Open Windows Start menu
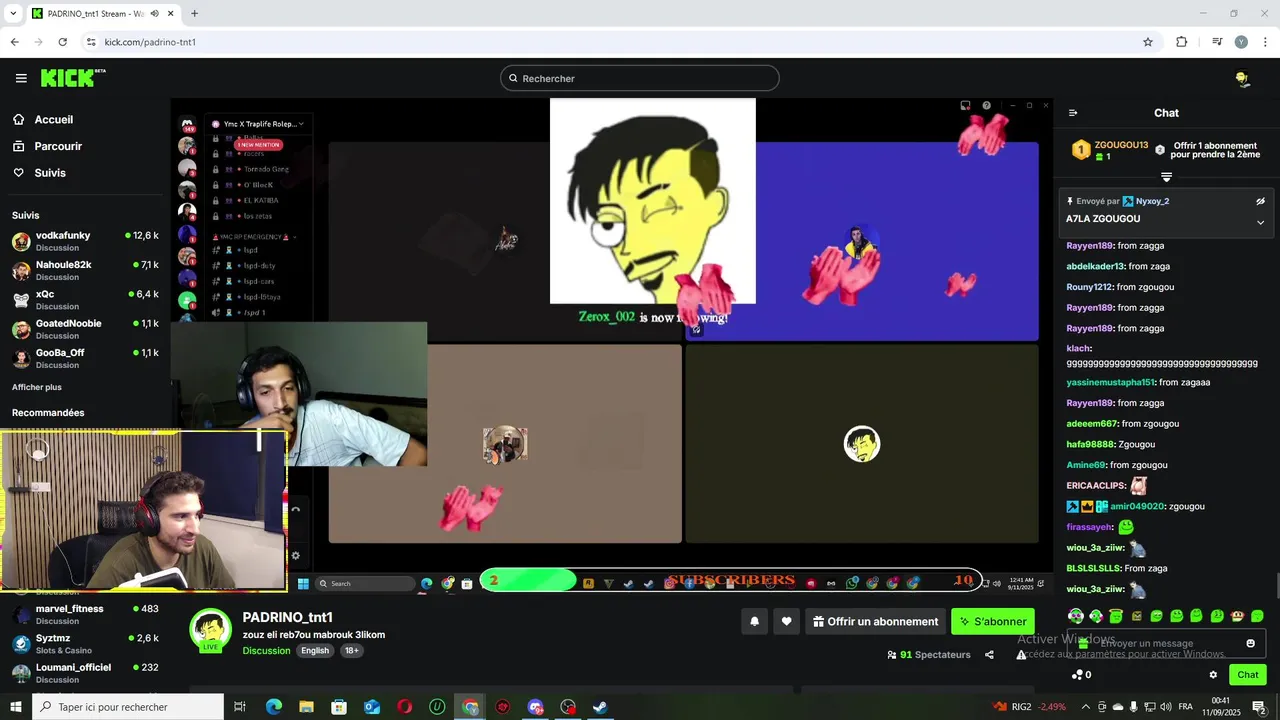The height and width of the screenshot is (720, 1280). coord(15,707)
